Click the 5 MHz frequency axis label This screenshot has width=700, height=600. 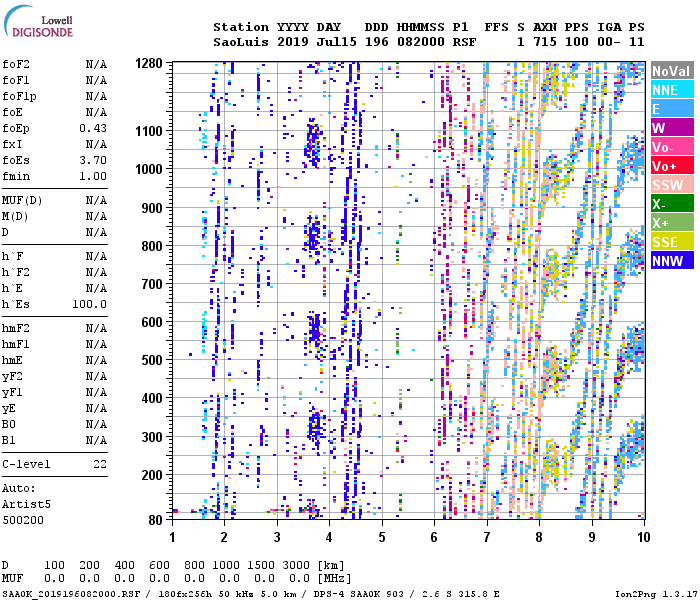(382, 537)
